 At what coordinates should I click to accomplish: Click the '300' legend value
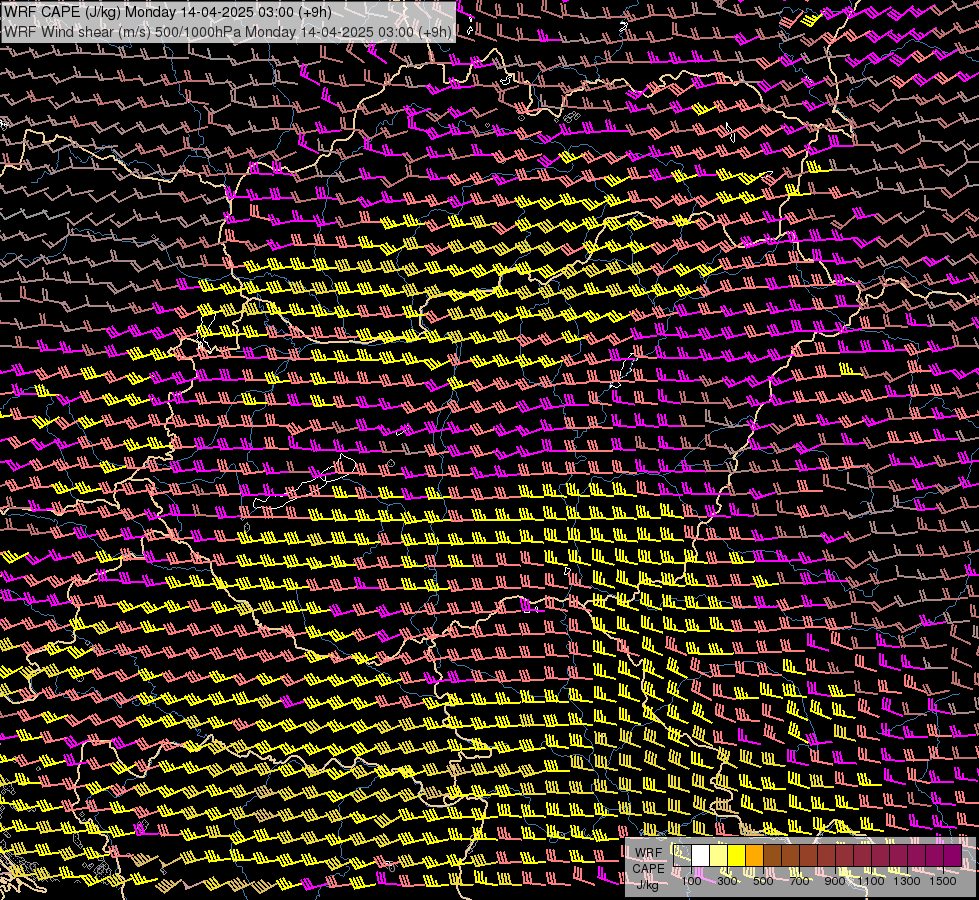tap(727, 881)
